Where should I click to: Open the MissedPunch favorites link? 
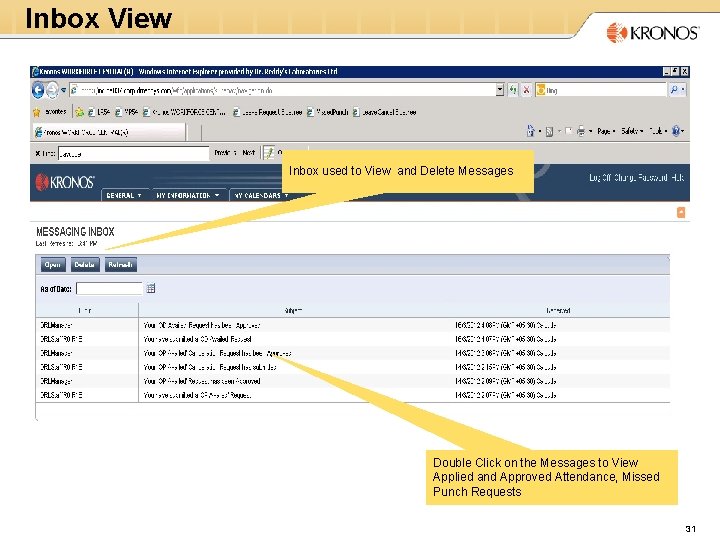(x=327, y=112)
